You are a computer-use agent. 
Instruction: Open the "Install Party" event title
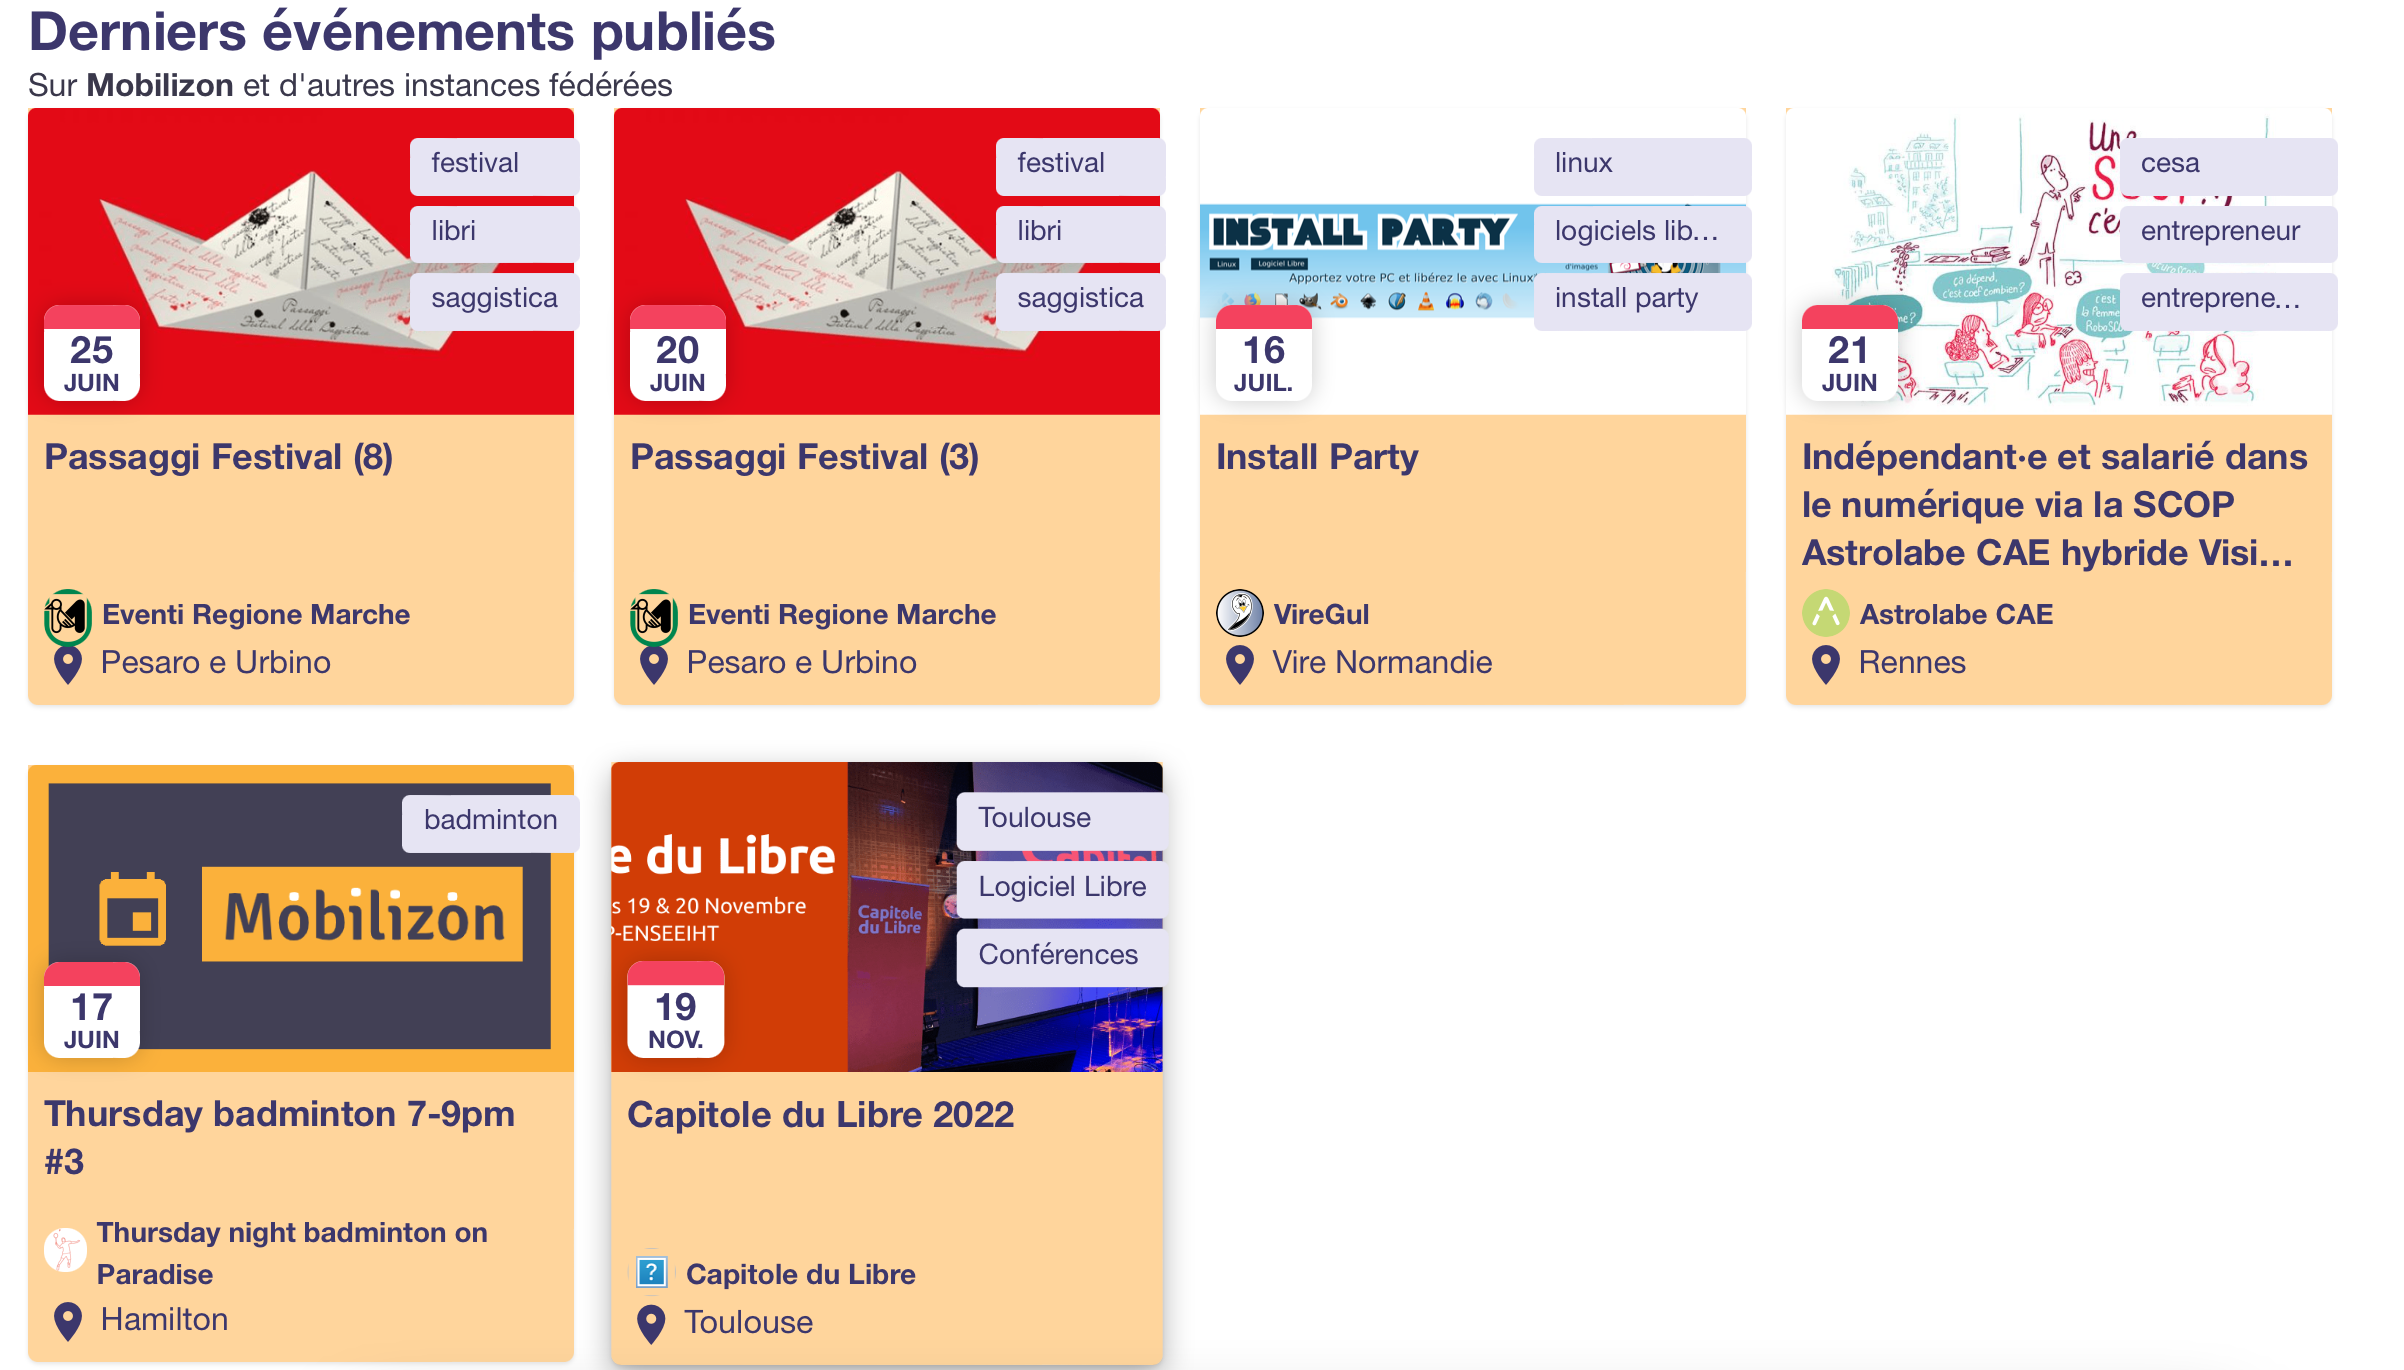tap(1316, 458)
